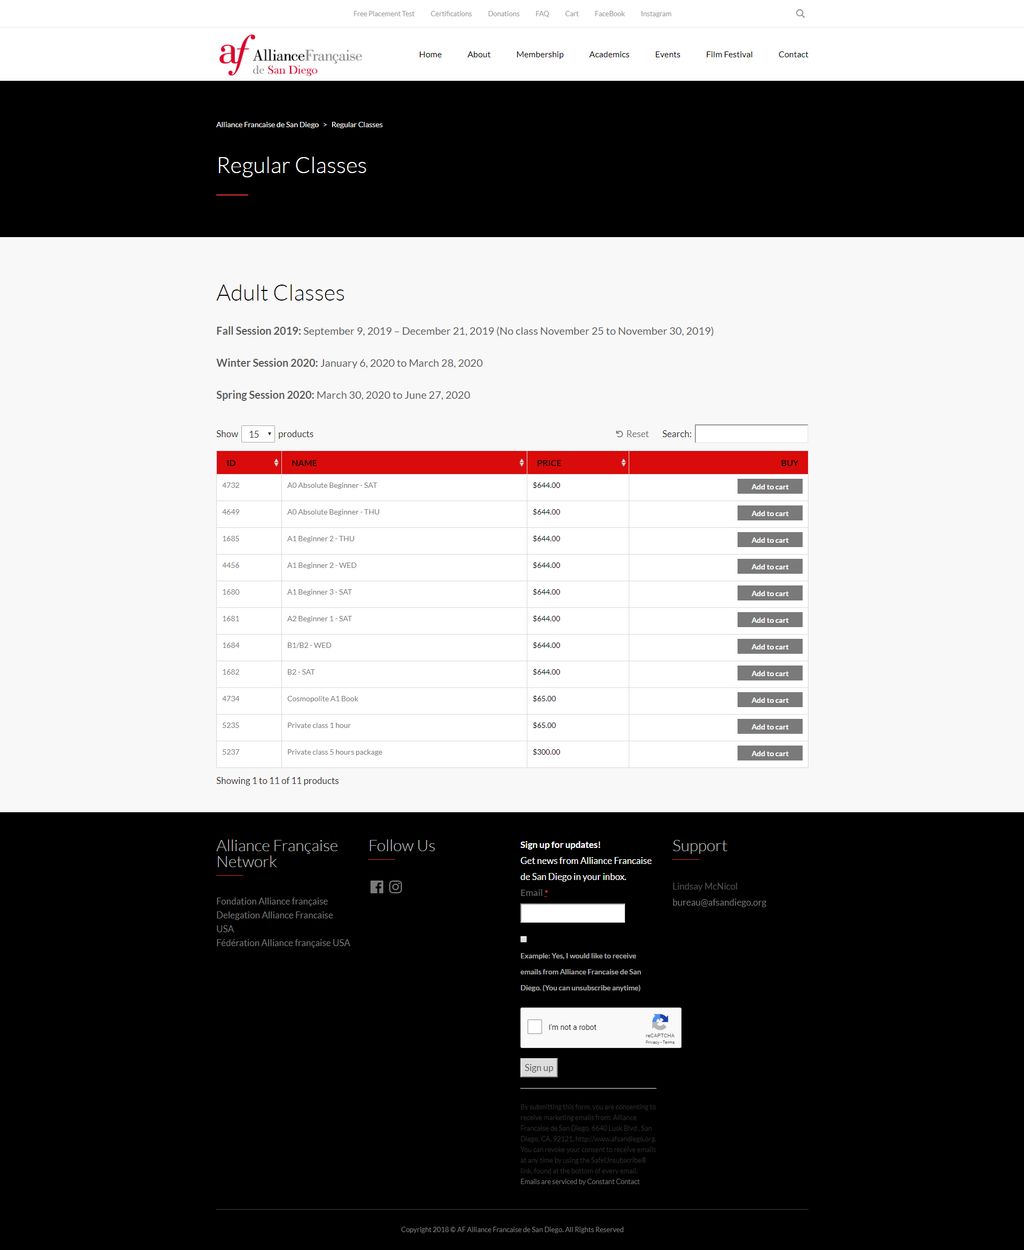Tick the I'm not a robot checkbox
1024x1250 pixels.
click(x=535, y=1027)
